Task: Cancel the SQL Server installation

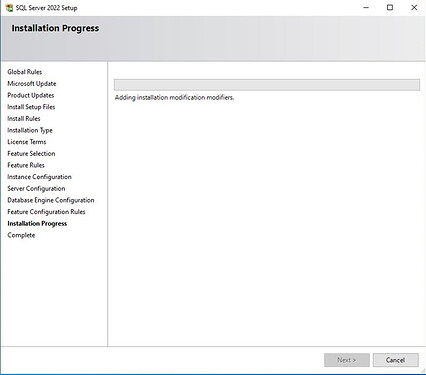Action: tap(396, 360)
